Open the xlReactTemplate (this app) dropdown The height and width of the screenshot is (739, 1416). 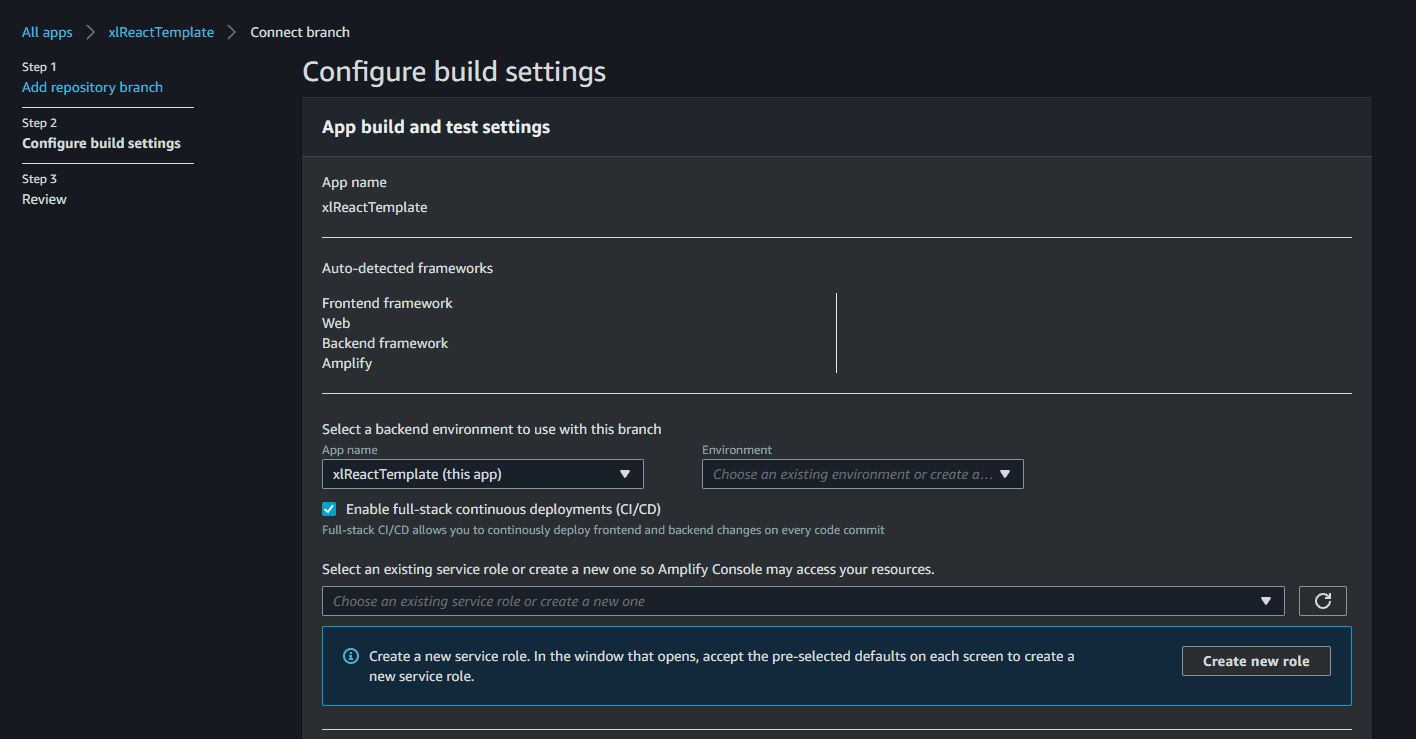tap(482, 473)
